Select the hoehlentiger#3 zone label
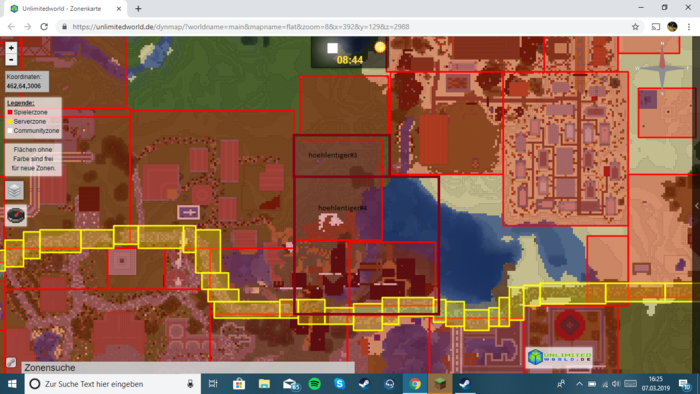Viewport: 700px width, 394px height. tap(333, 155)
